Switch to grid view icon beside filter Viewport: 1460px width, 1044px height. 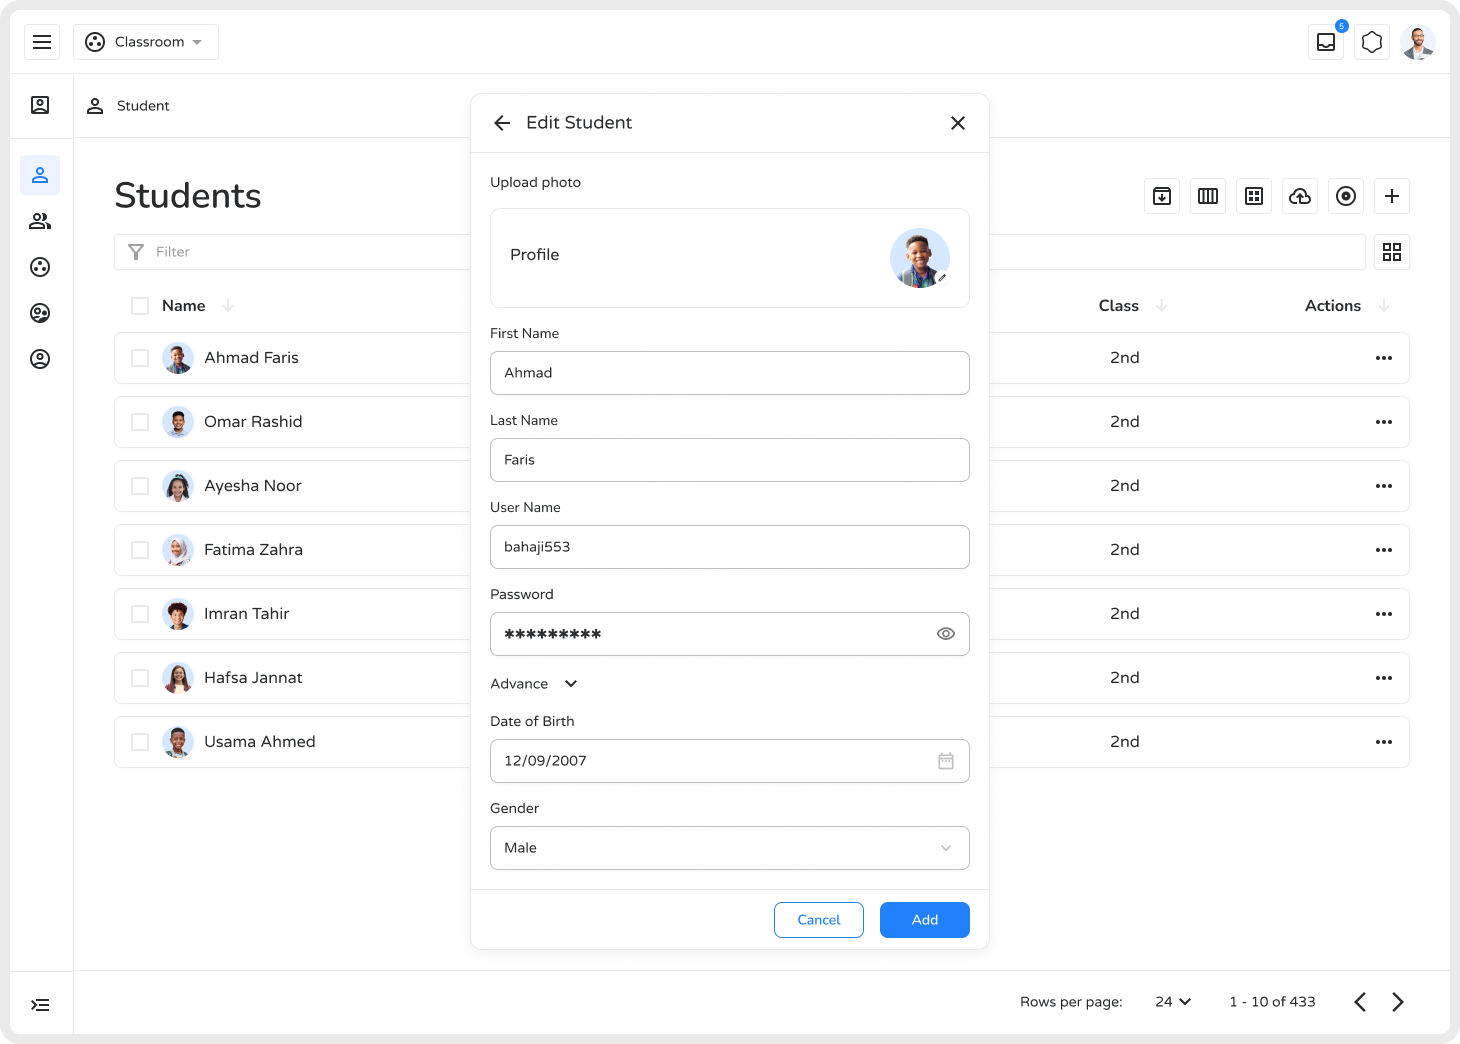tap(1391, 252)
